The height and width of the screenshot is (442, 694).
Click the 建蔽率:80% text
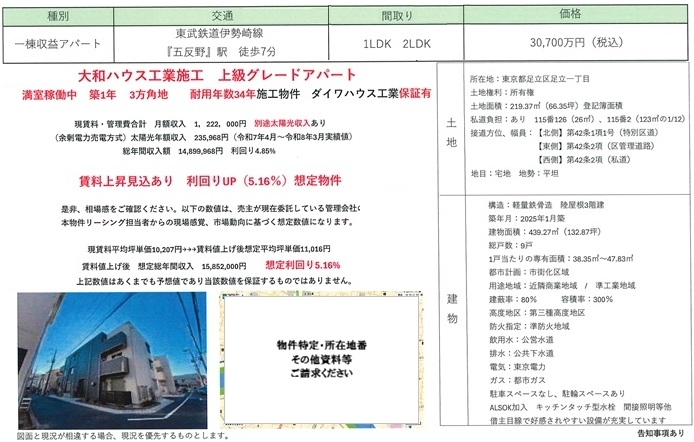[513, 300]
